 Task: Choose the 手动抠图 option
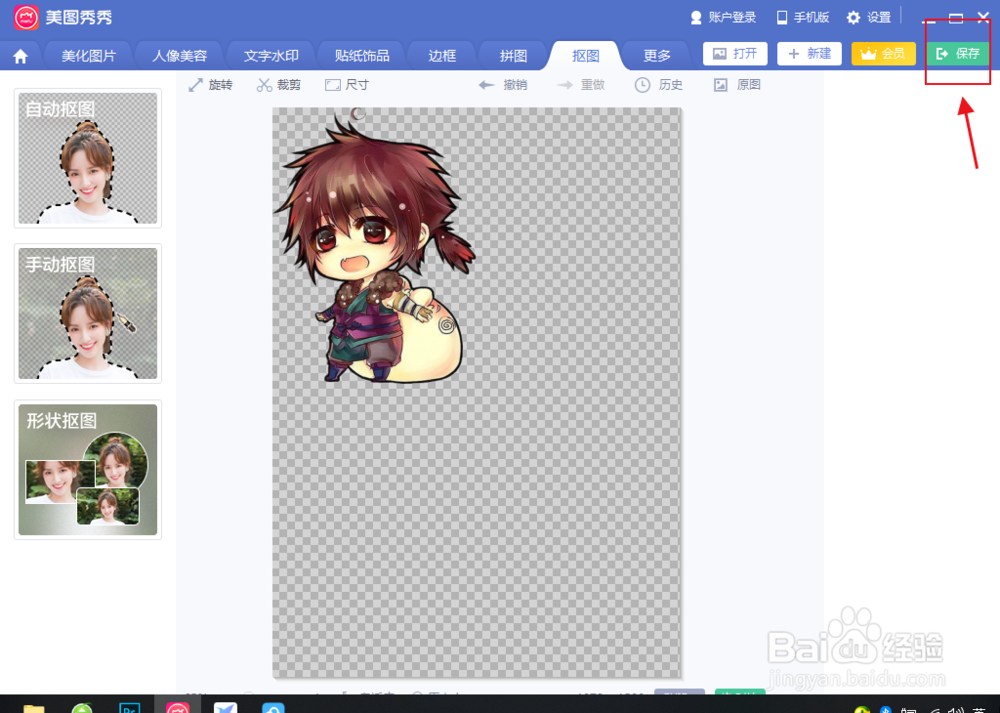(88, 313)
